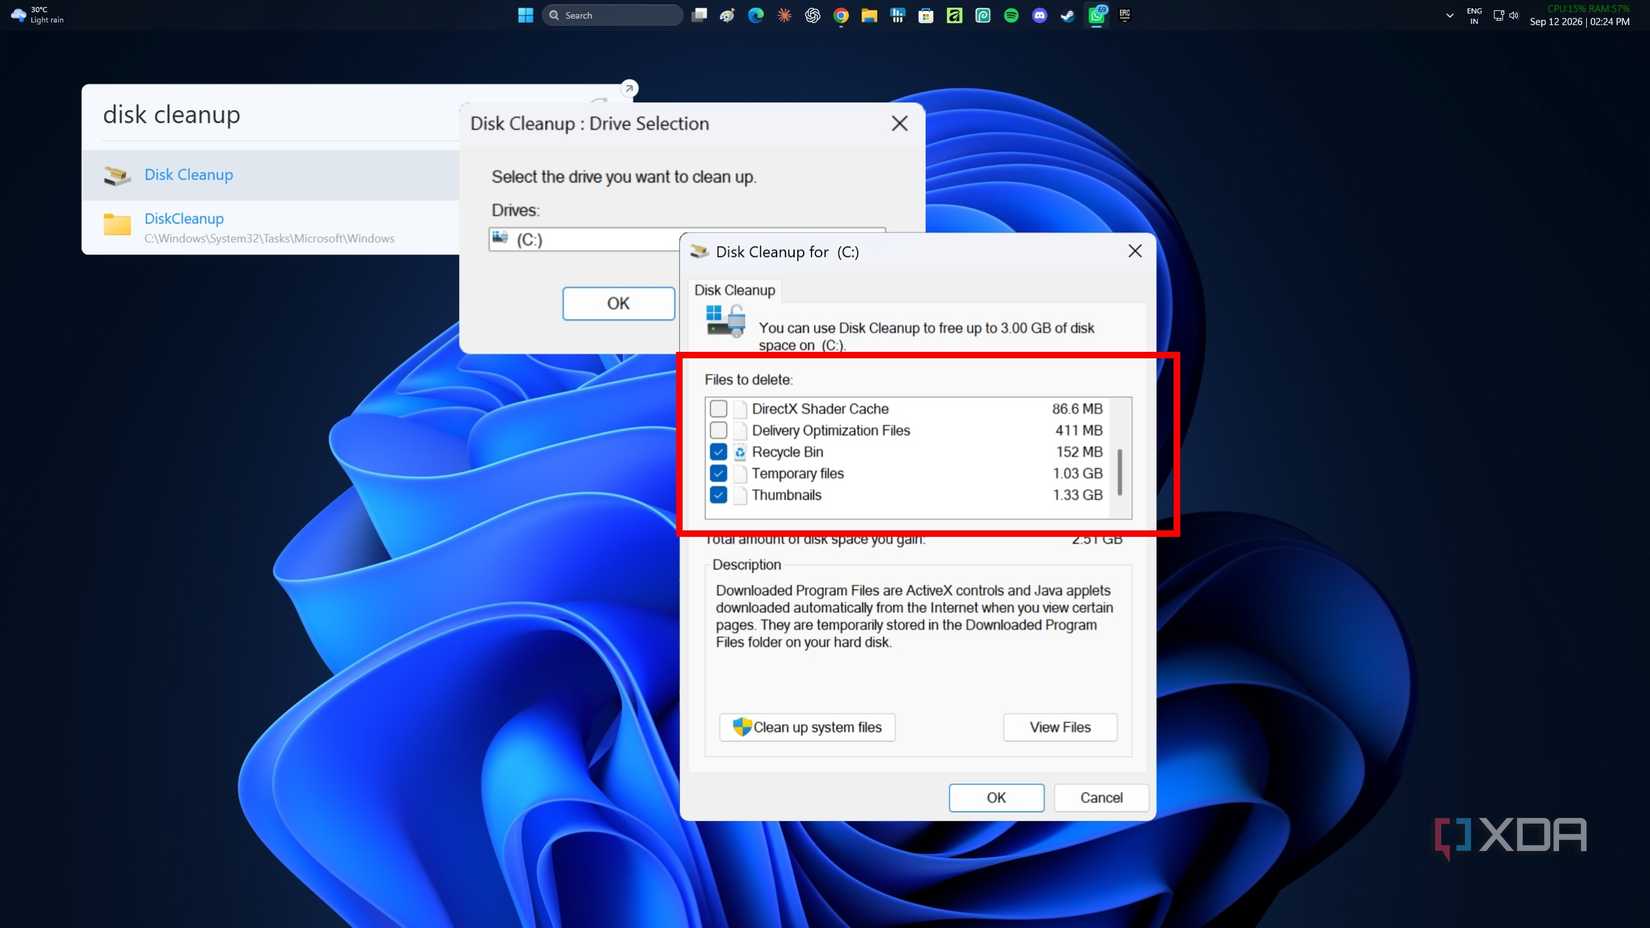Screen dimensions: 1650x928
Task: Click the 'disk cleanup' search query field
Action: tap(270, 115)
